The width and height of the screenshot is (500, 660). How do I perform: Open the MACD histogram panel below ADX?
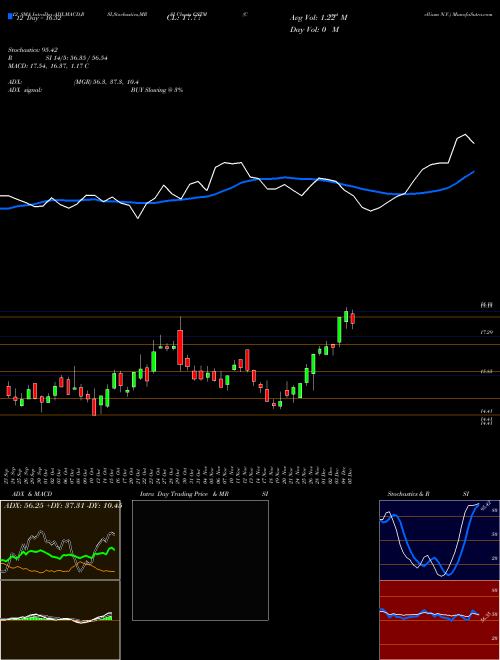click(60, 620)
